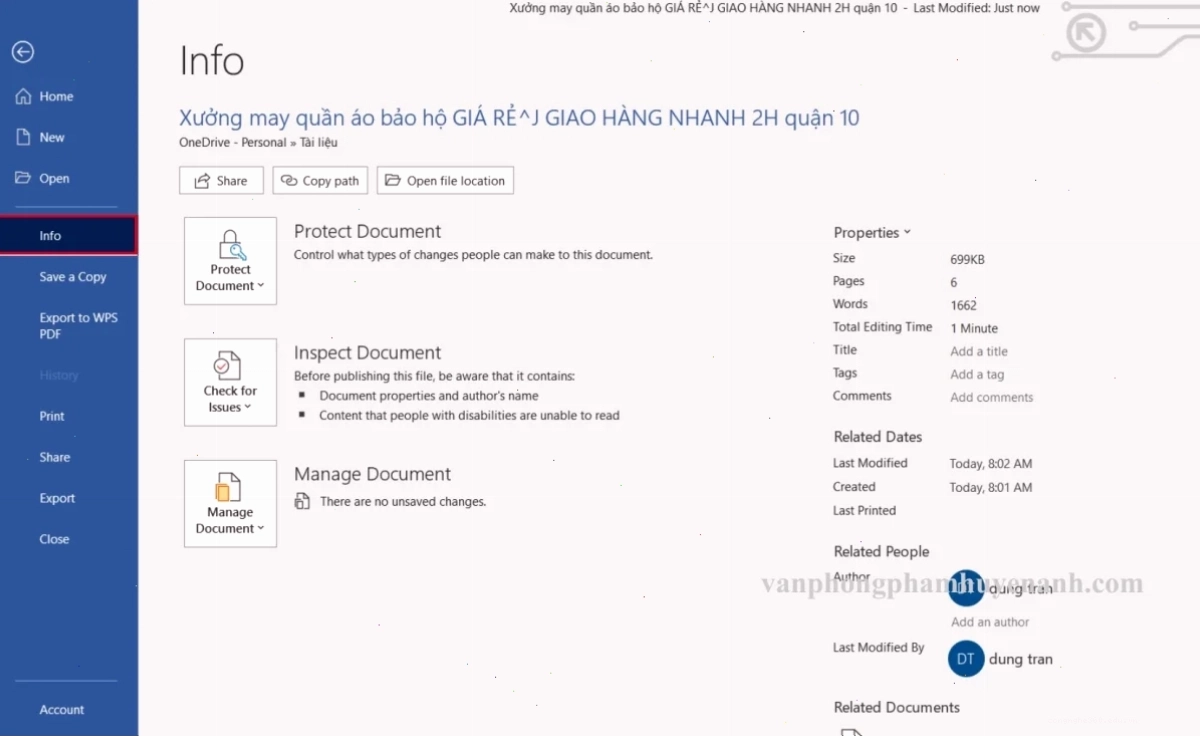Click the Home house icon in sidebar
Screen dimensions: 1200x737
pos(24,96)
